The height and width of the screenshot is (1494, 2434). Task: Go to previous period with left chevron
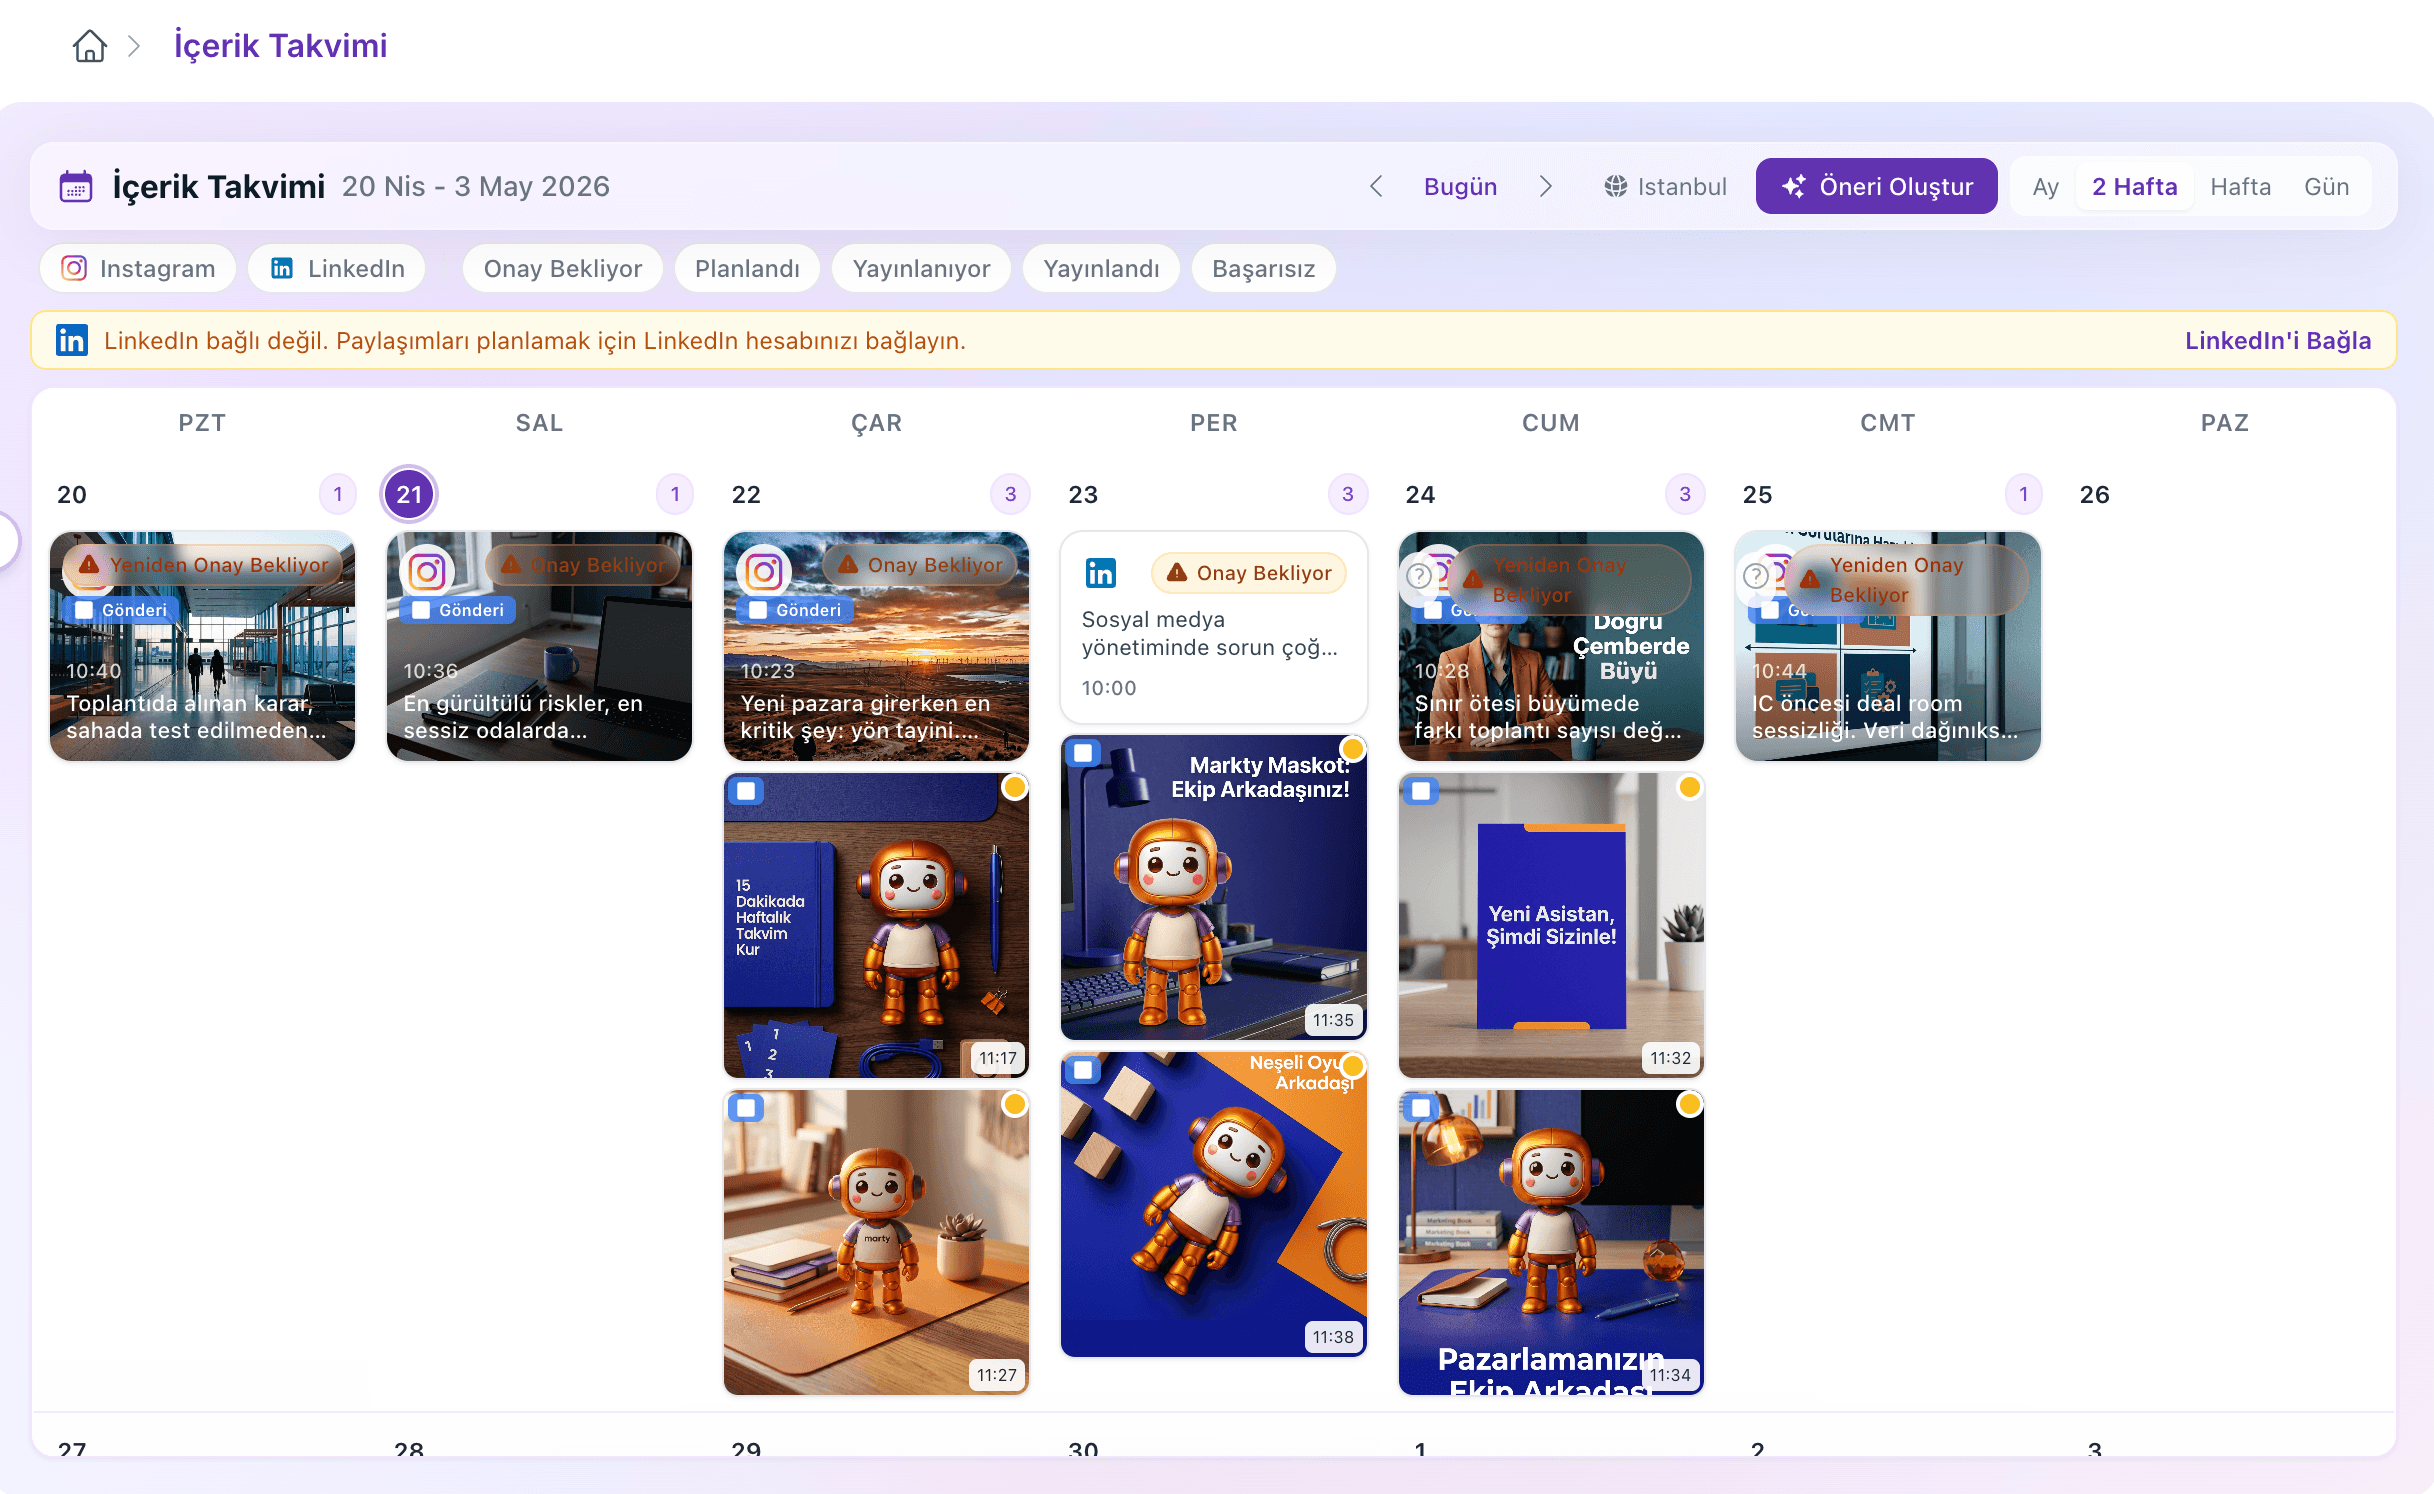1376,187
